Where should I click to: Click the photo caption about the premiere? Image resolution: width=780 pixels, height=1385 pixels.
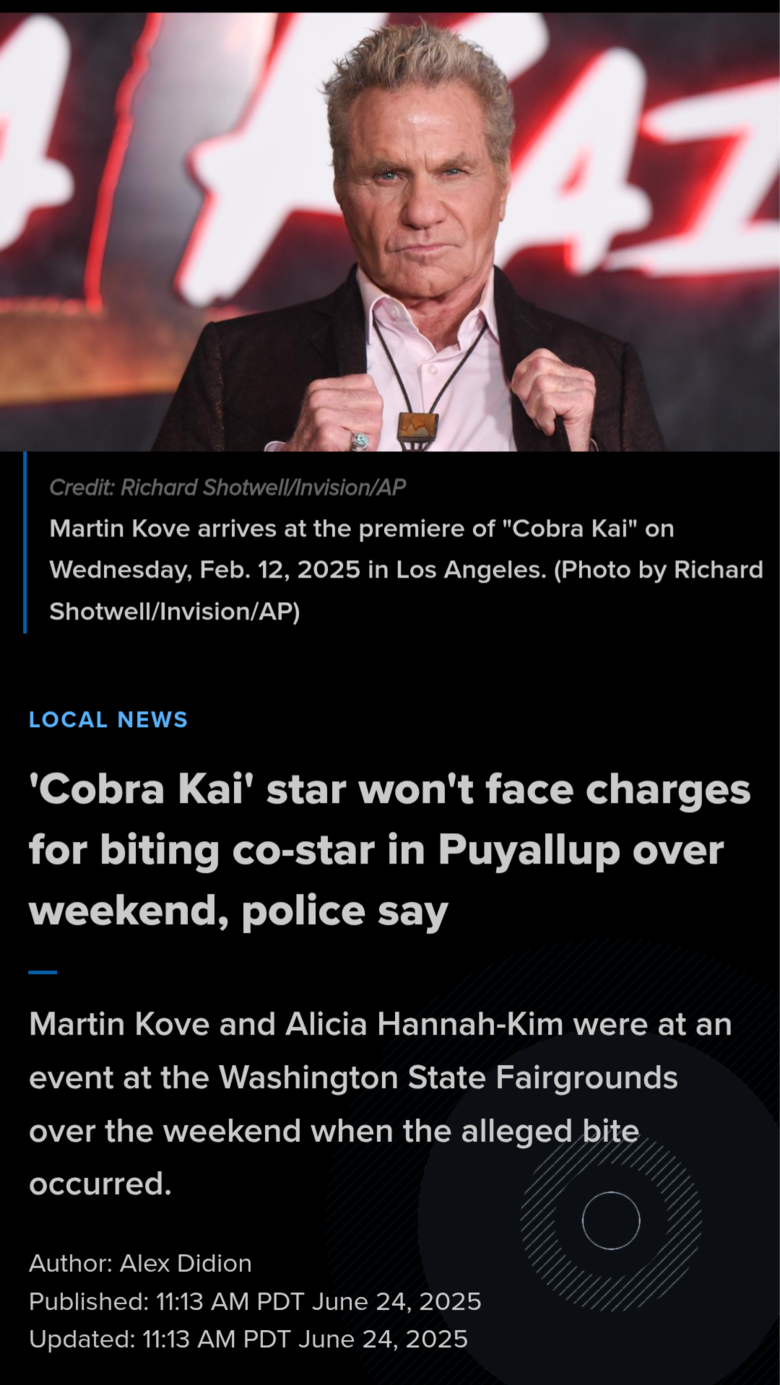pos(406,570)
